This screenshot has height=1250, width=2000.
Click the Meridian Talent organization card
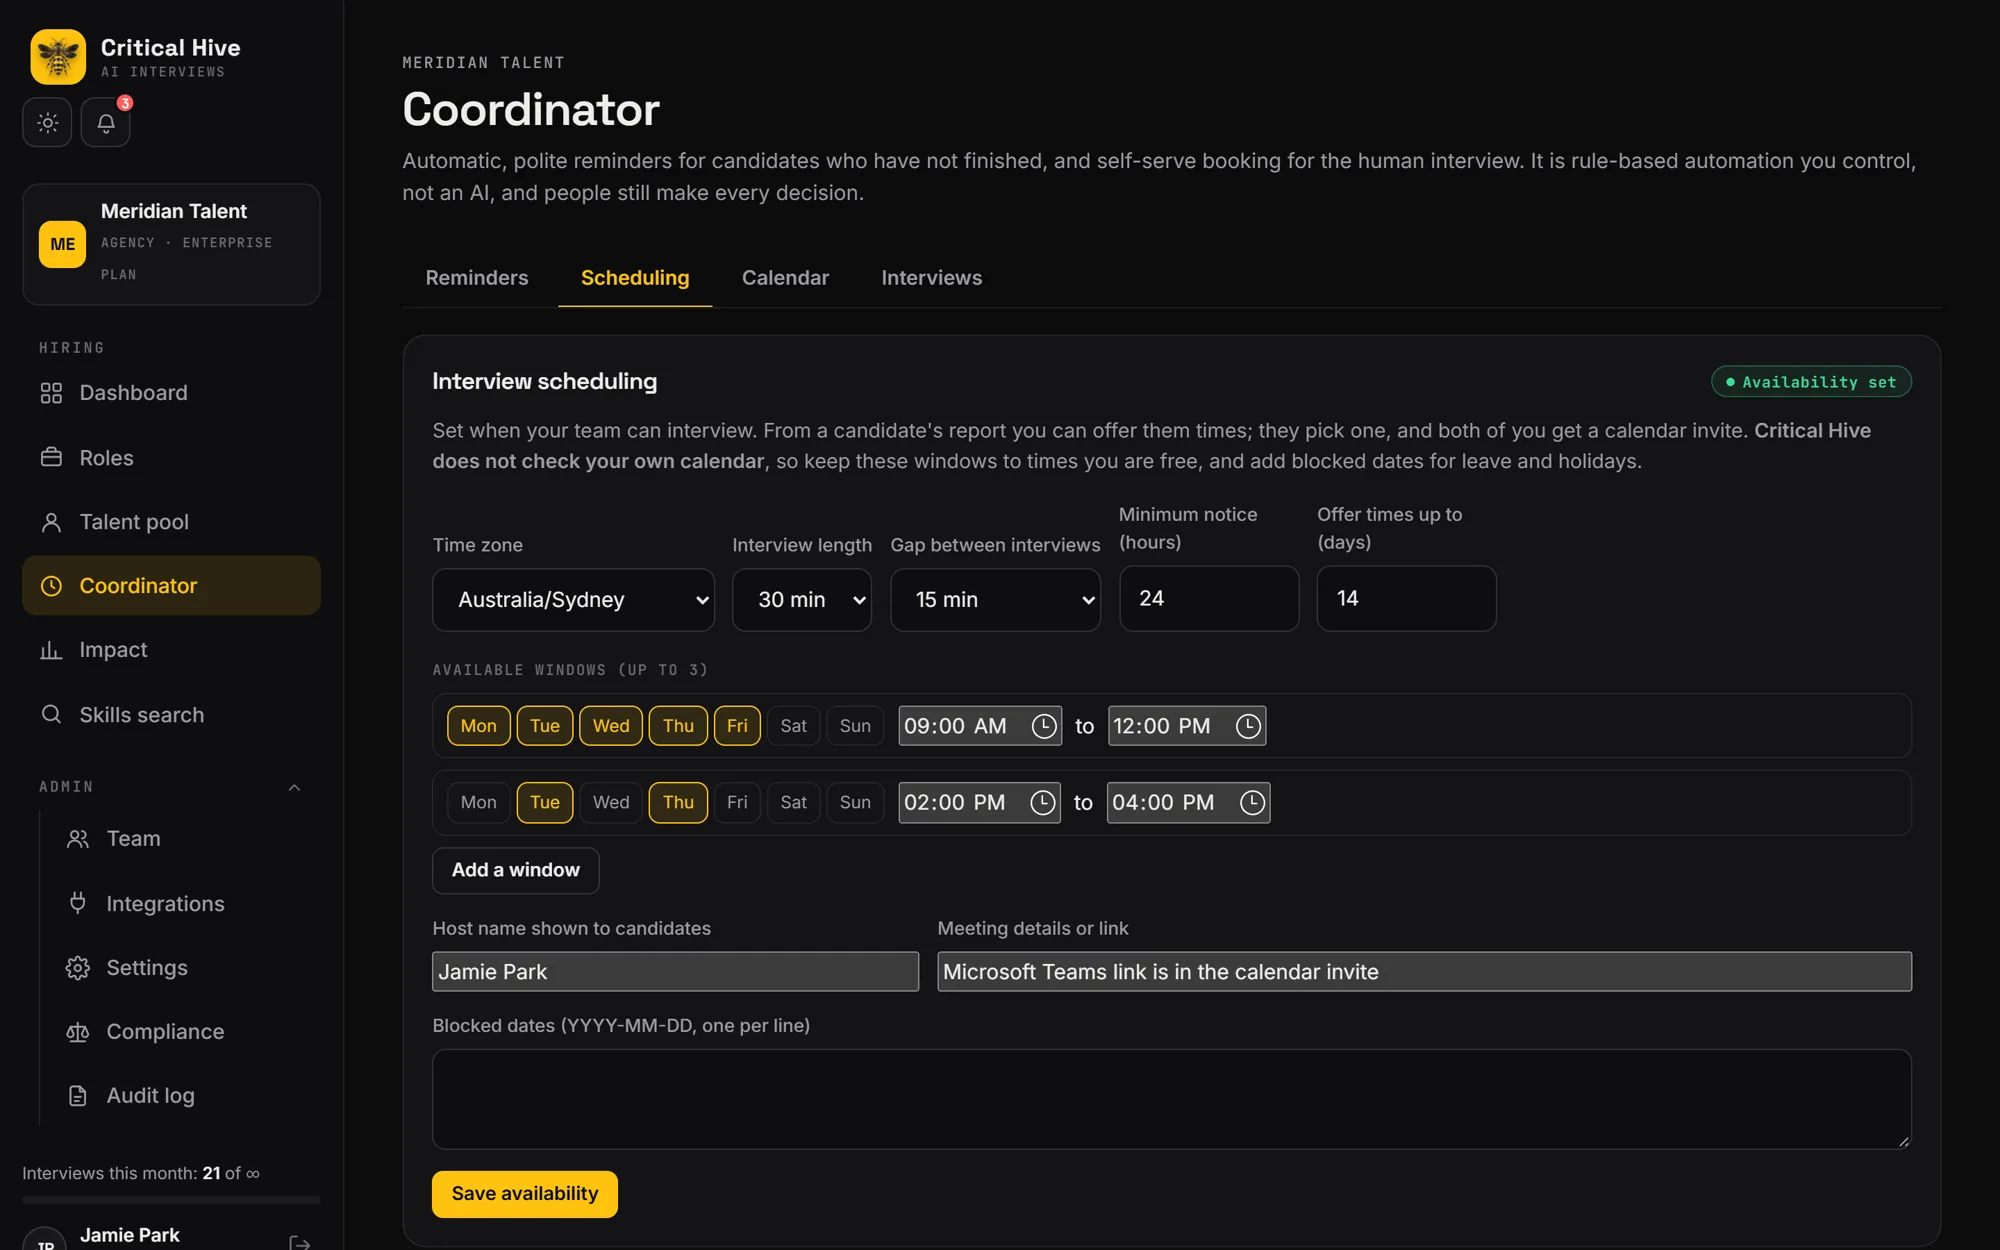click(x=171, y=244)
